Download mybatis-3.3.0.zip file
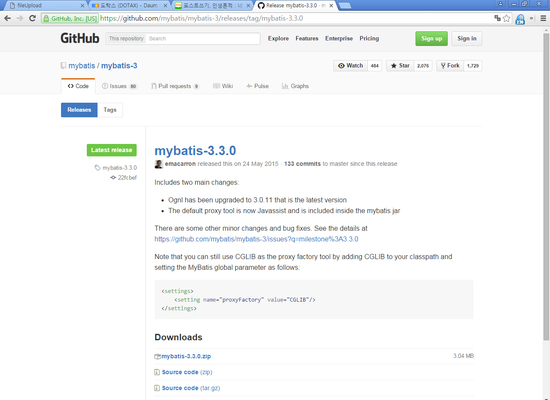550x400 pixels. [x=186, y=356]
